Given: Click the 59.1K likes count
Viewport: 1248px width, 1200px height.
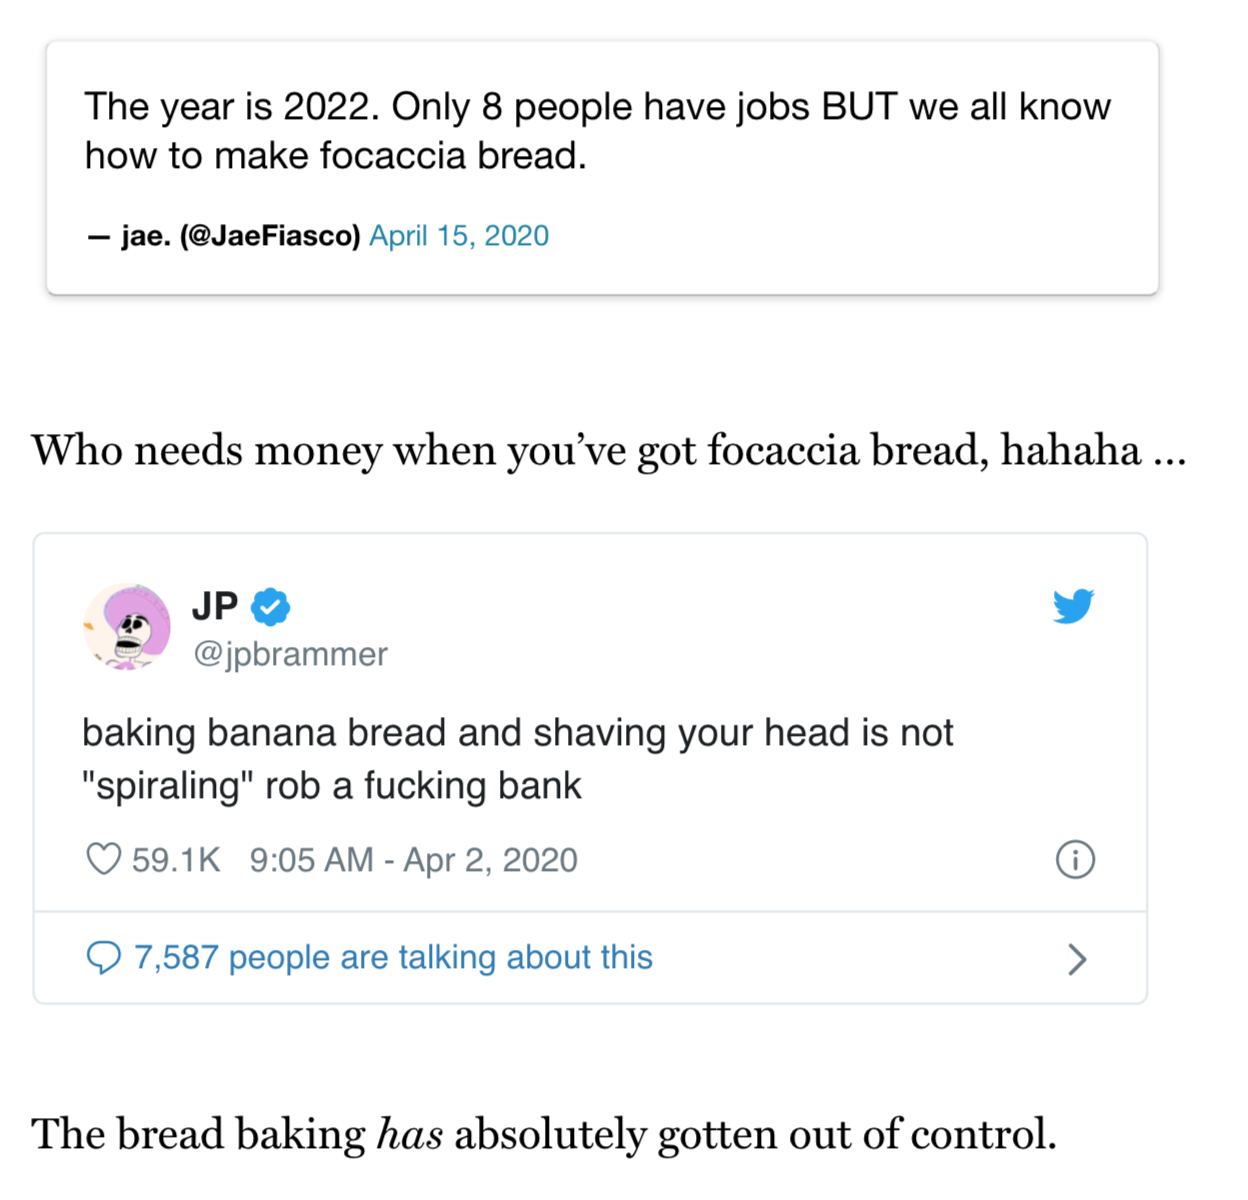Looking at the screenshot, I should pyautogui.click(x=176, y=860).
